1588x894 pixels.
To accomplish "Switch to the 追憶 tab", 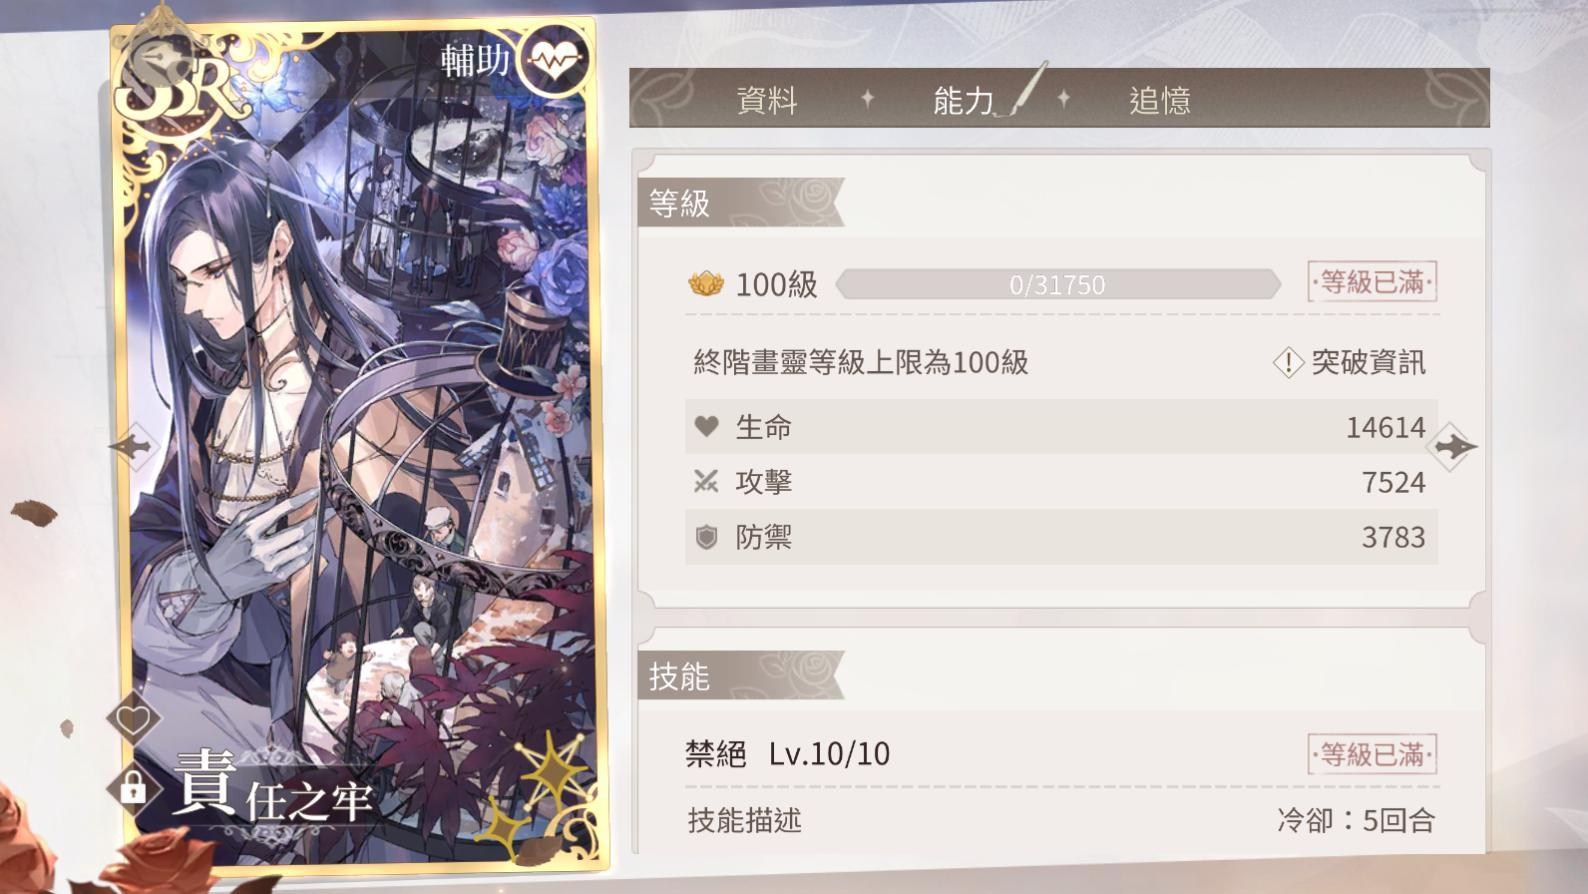I will click(1160, 99).
